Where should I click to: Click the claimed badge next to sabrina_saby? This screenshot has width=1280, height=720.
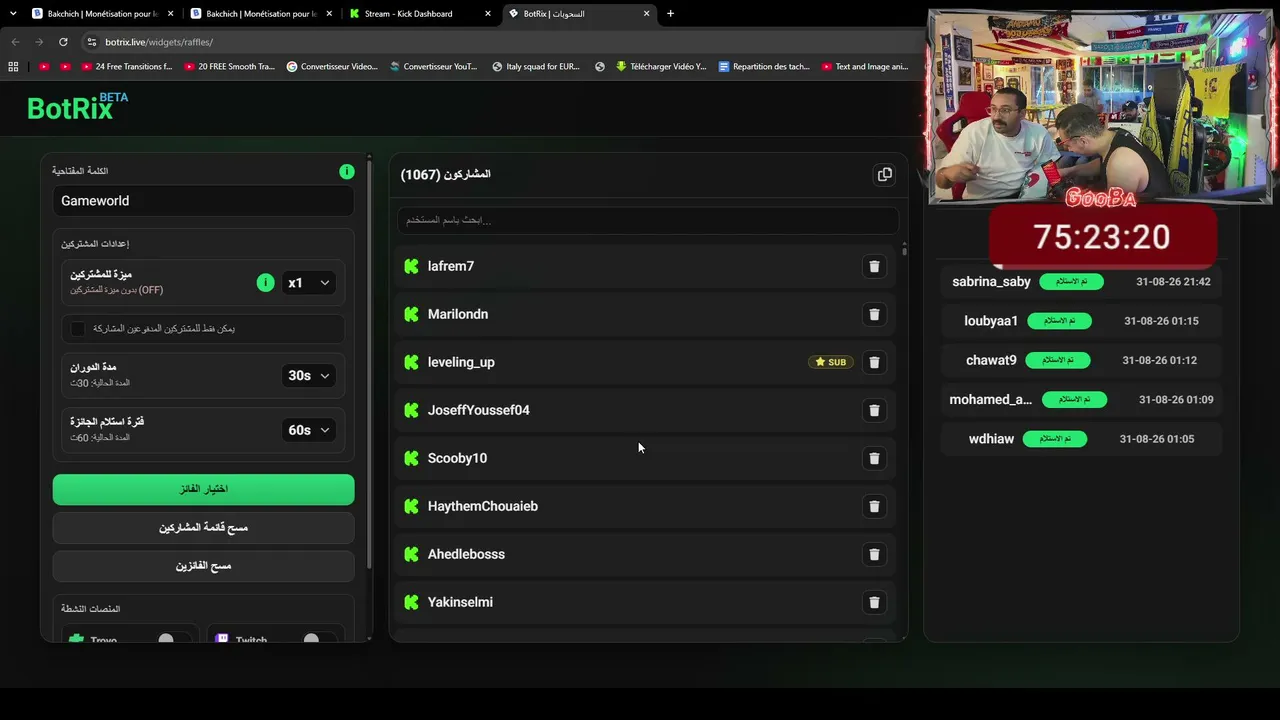coord(1071,282)
